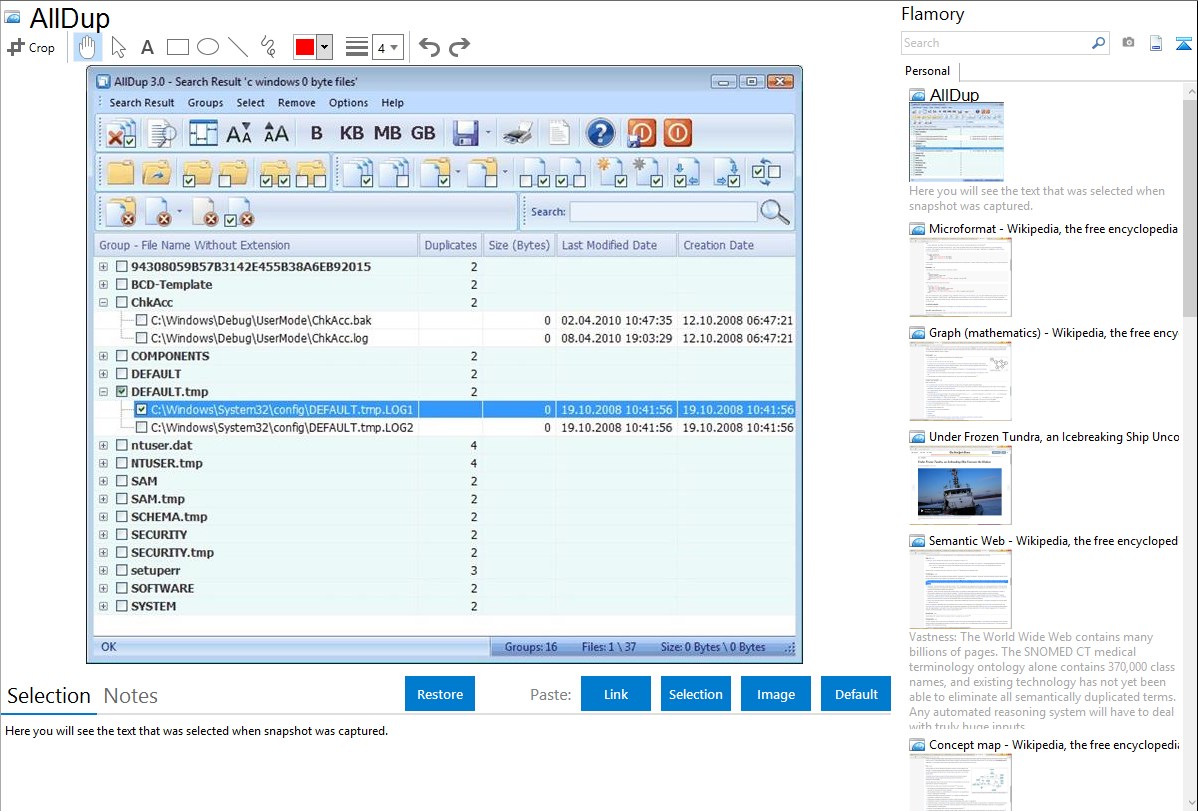
Task: Click the AllDup printer icon
Action: coord(518,133)
